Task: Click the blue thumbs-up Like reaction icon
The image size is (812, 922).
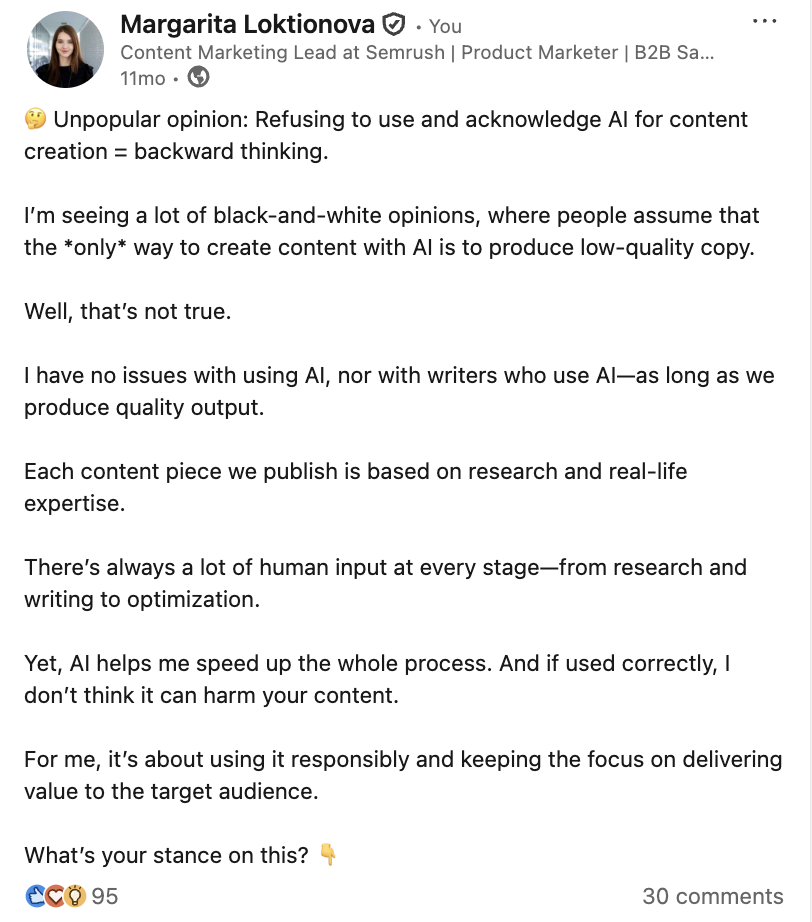Action: [36, 896]
